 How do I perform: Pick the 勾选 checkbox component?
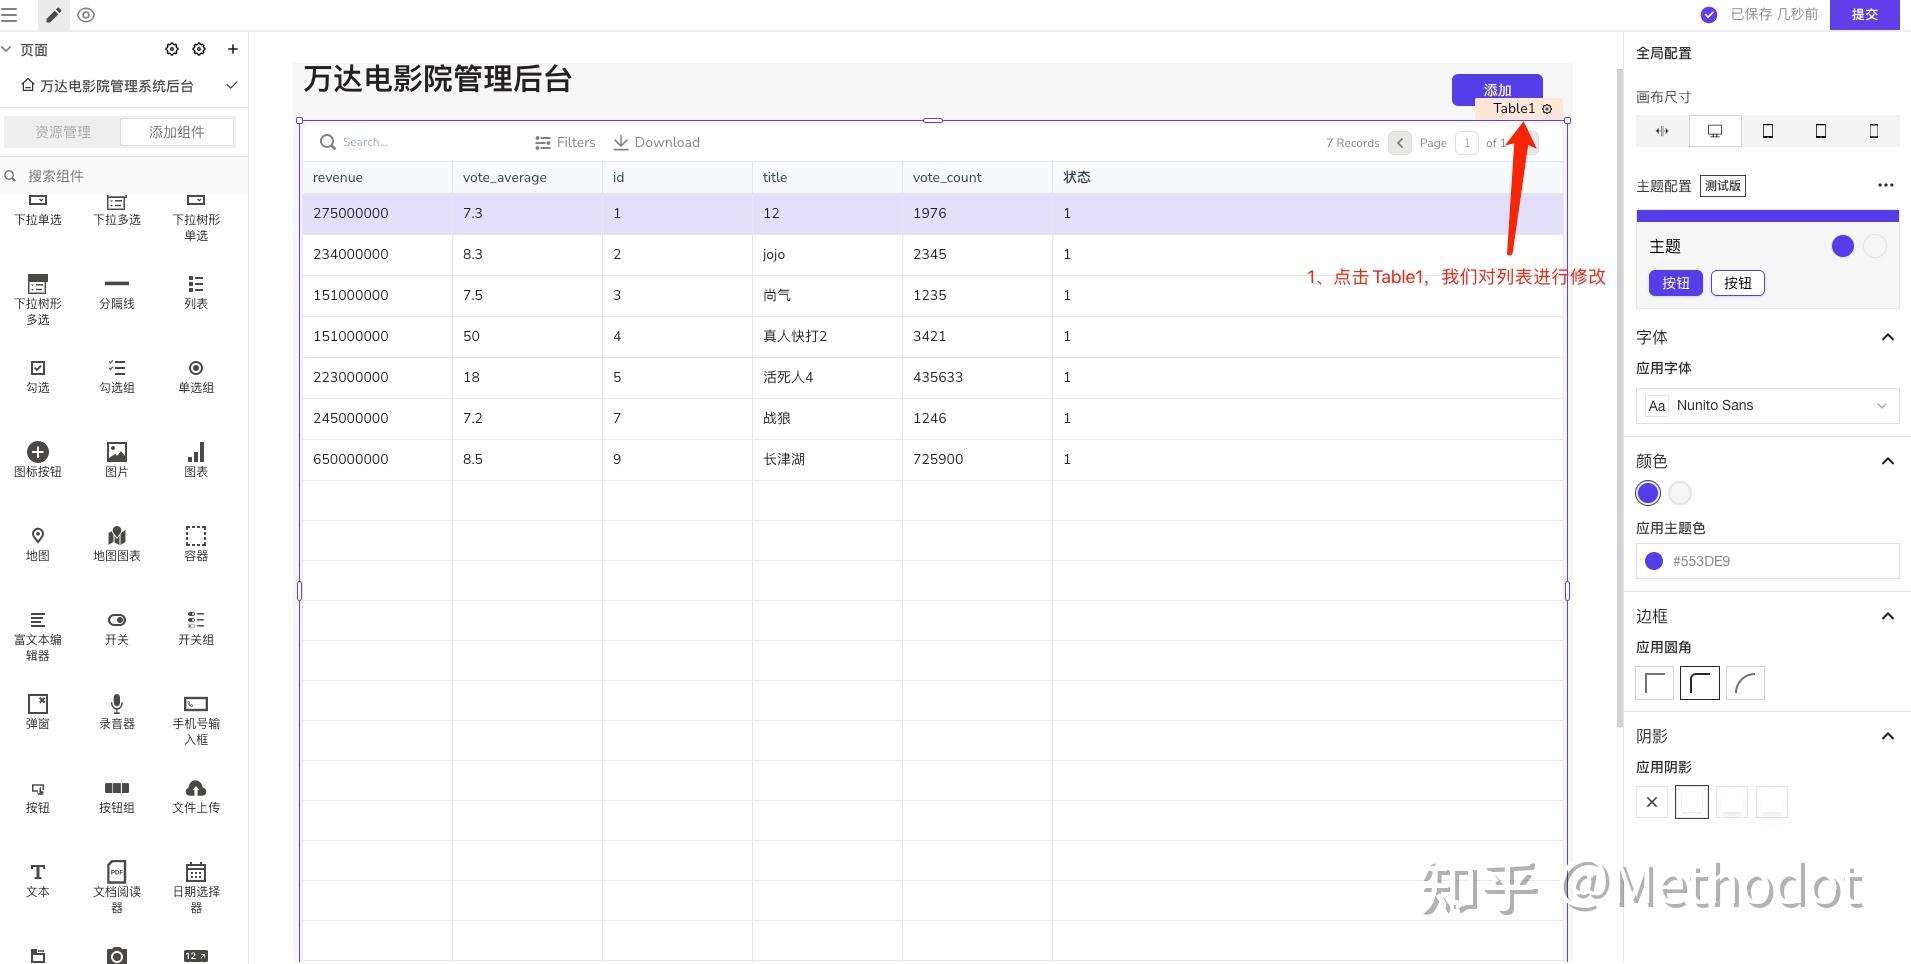[x=38, y=377]
